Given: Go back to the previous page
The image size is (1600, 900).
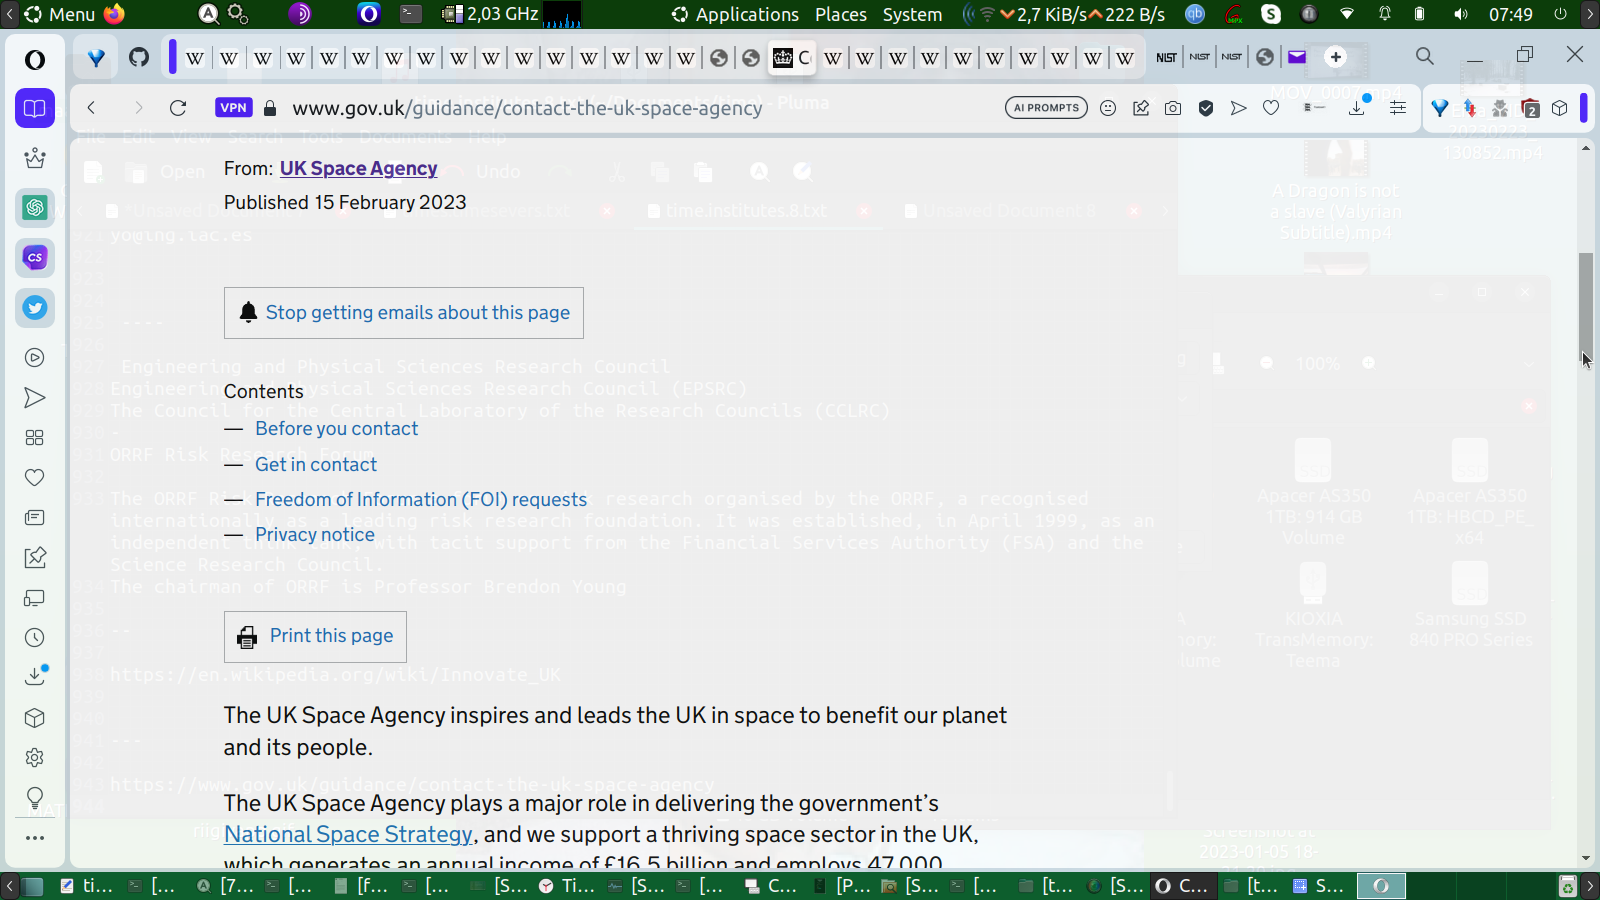Looking at the screenshot, I should point(91,108).
